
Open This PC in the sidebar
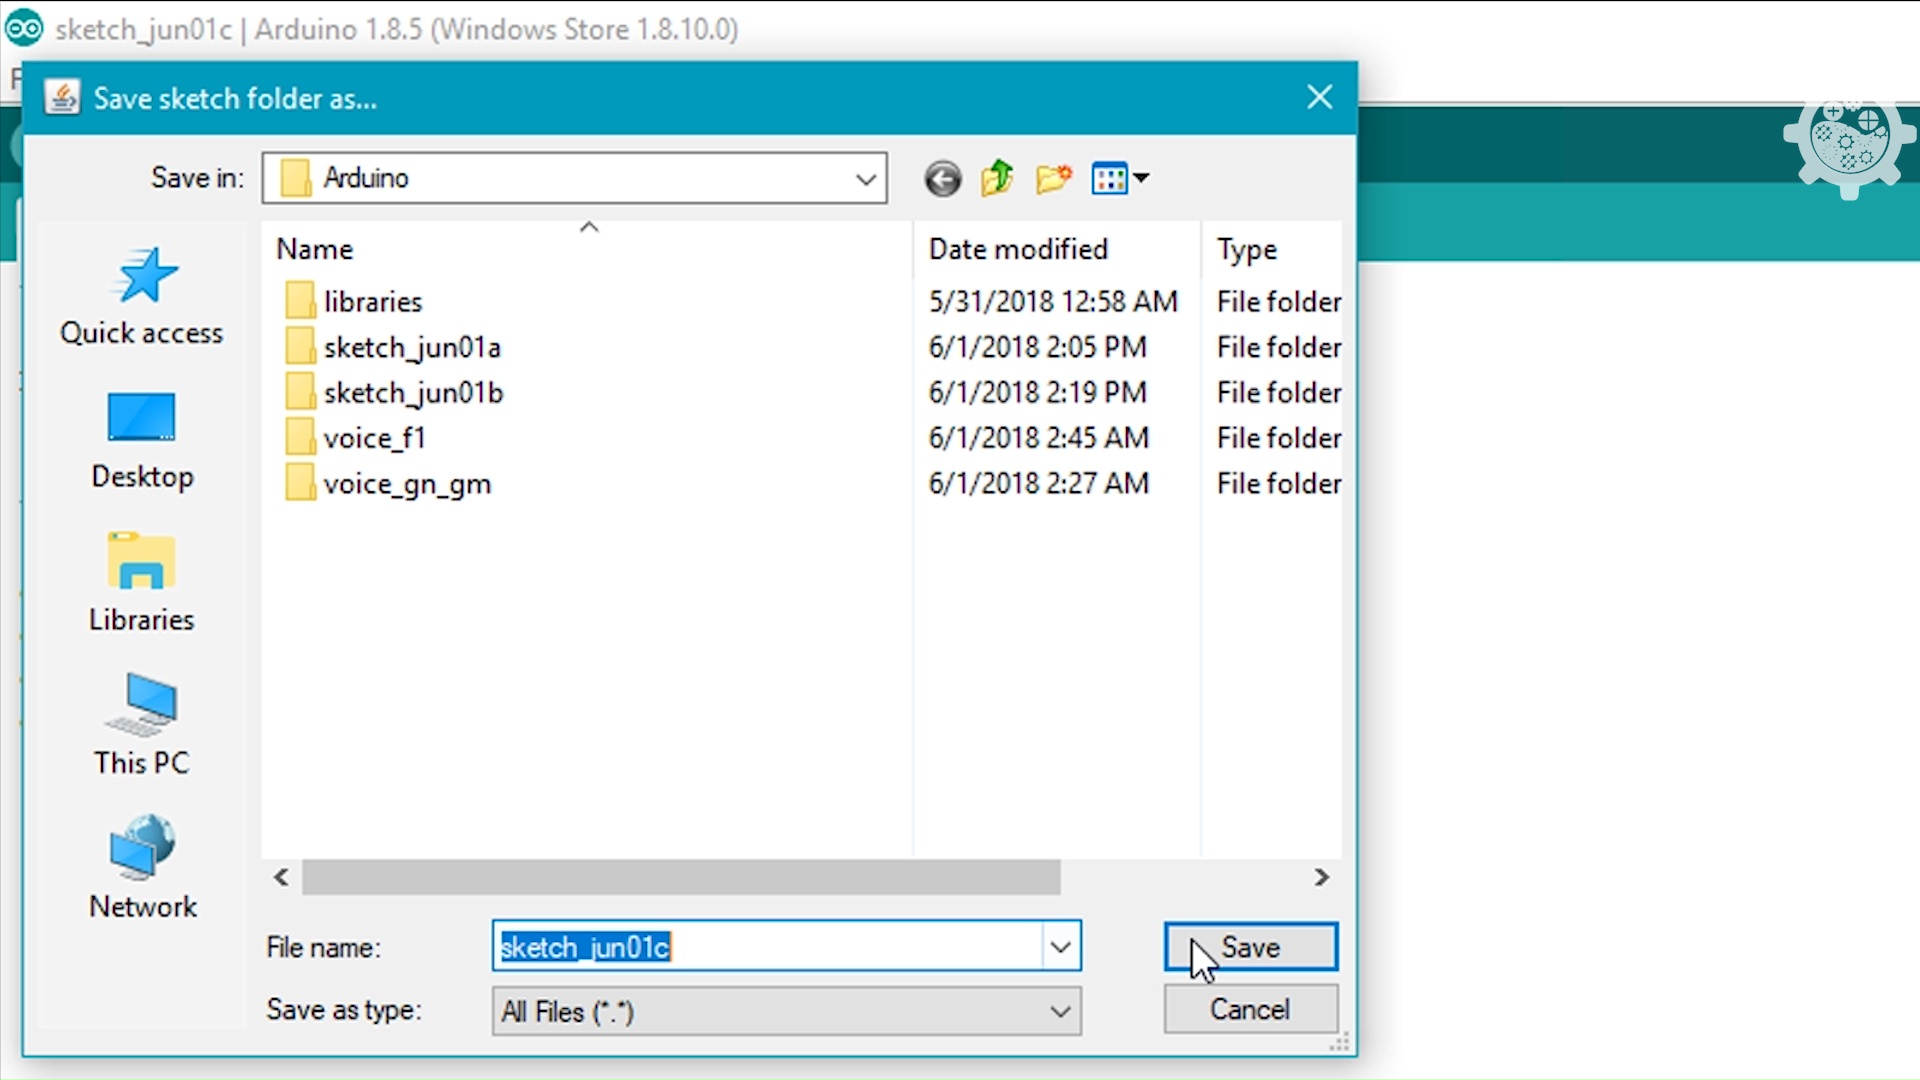coord(142,725)
